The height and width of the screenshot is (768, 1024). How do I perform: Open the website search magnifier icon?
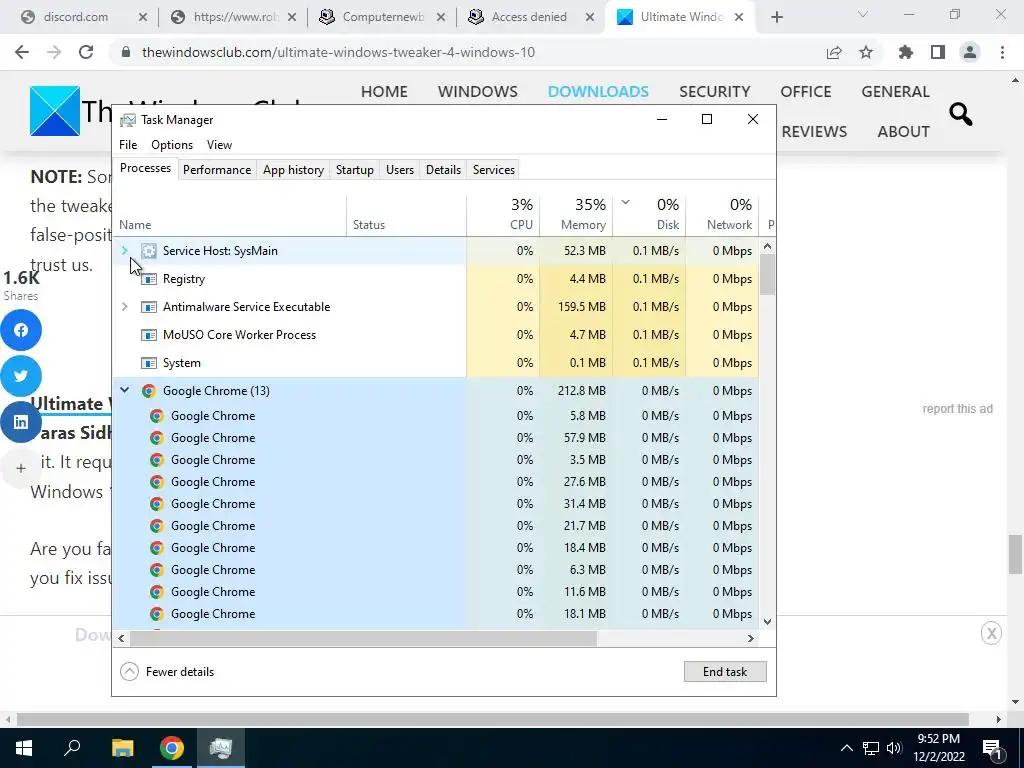[960, 114]
